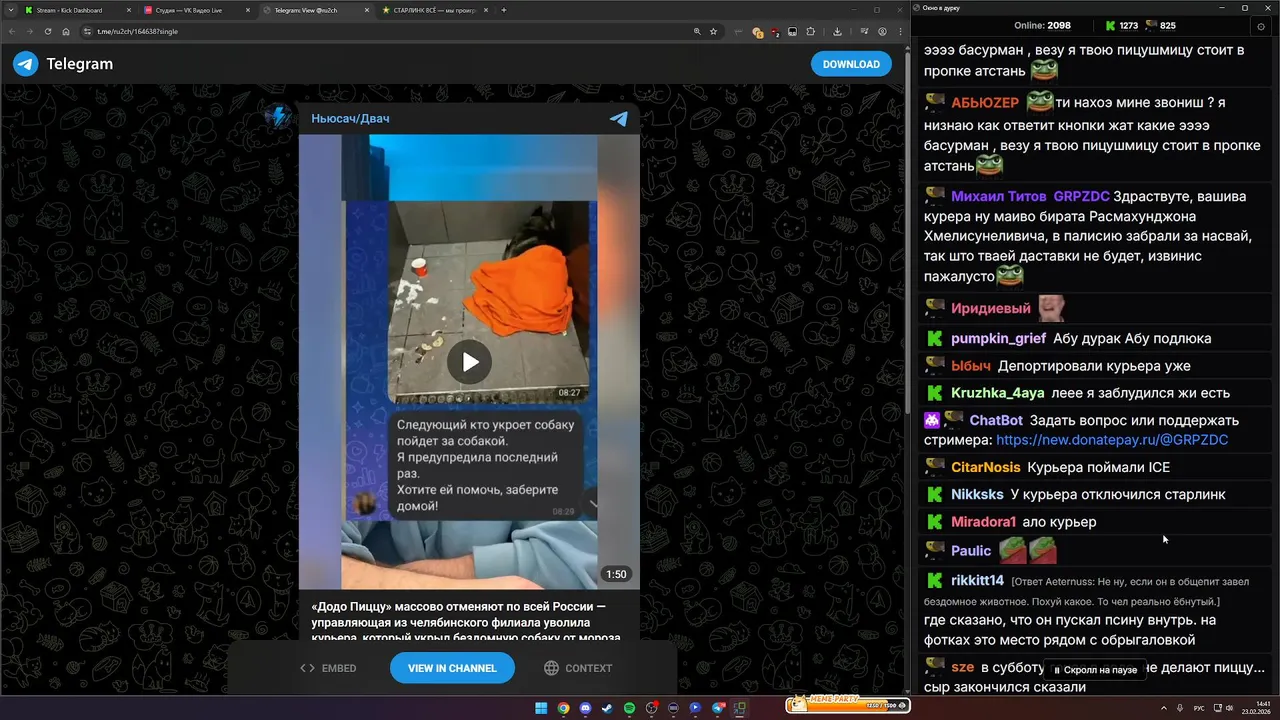Image resolution: width=1280 pixels, height=720 pixels.
Task: Go to browser home page
Action: coord(65,31)
